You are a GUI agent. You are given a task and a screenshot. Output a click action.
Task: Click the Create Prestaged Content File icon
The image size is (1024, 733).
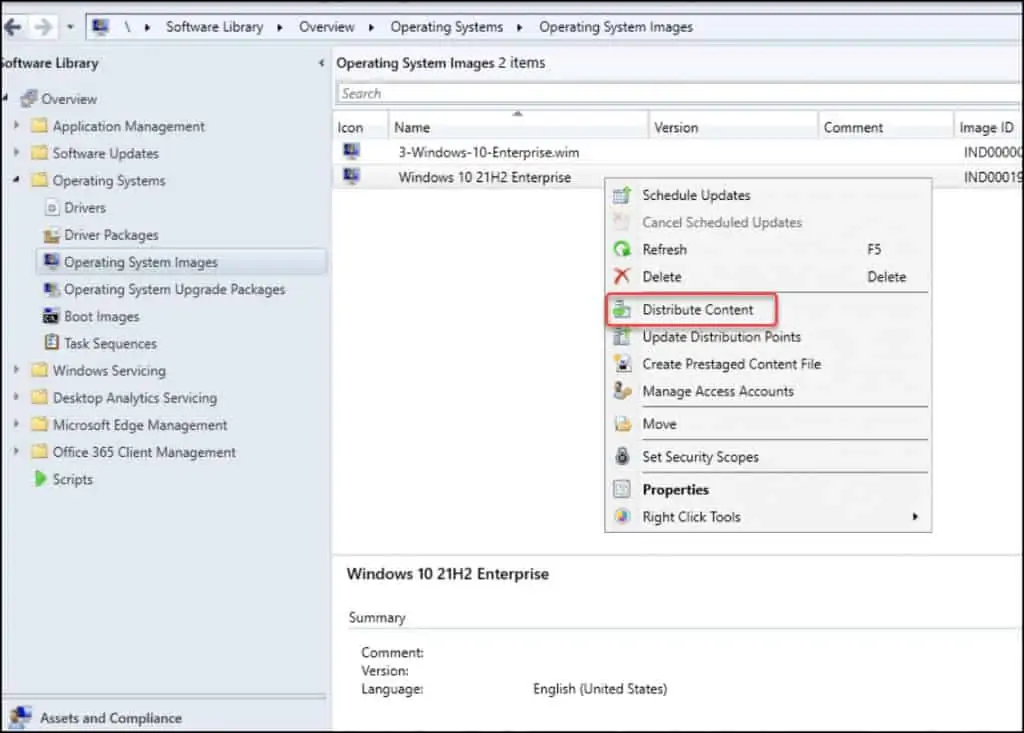pyautogui.click(x=622, y=364)
